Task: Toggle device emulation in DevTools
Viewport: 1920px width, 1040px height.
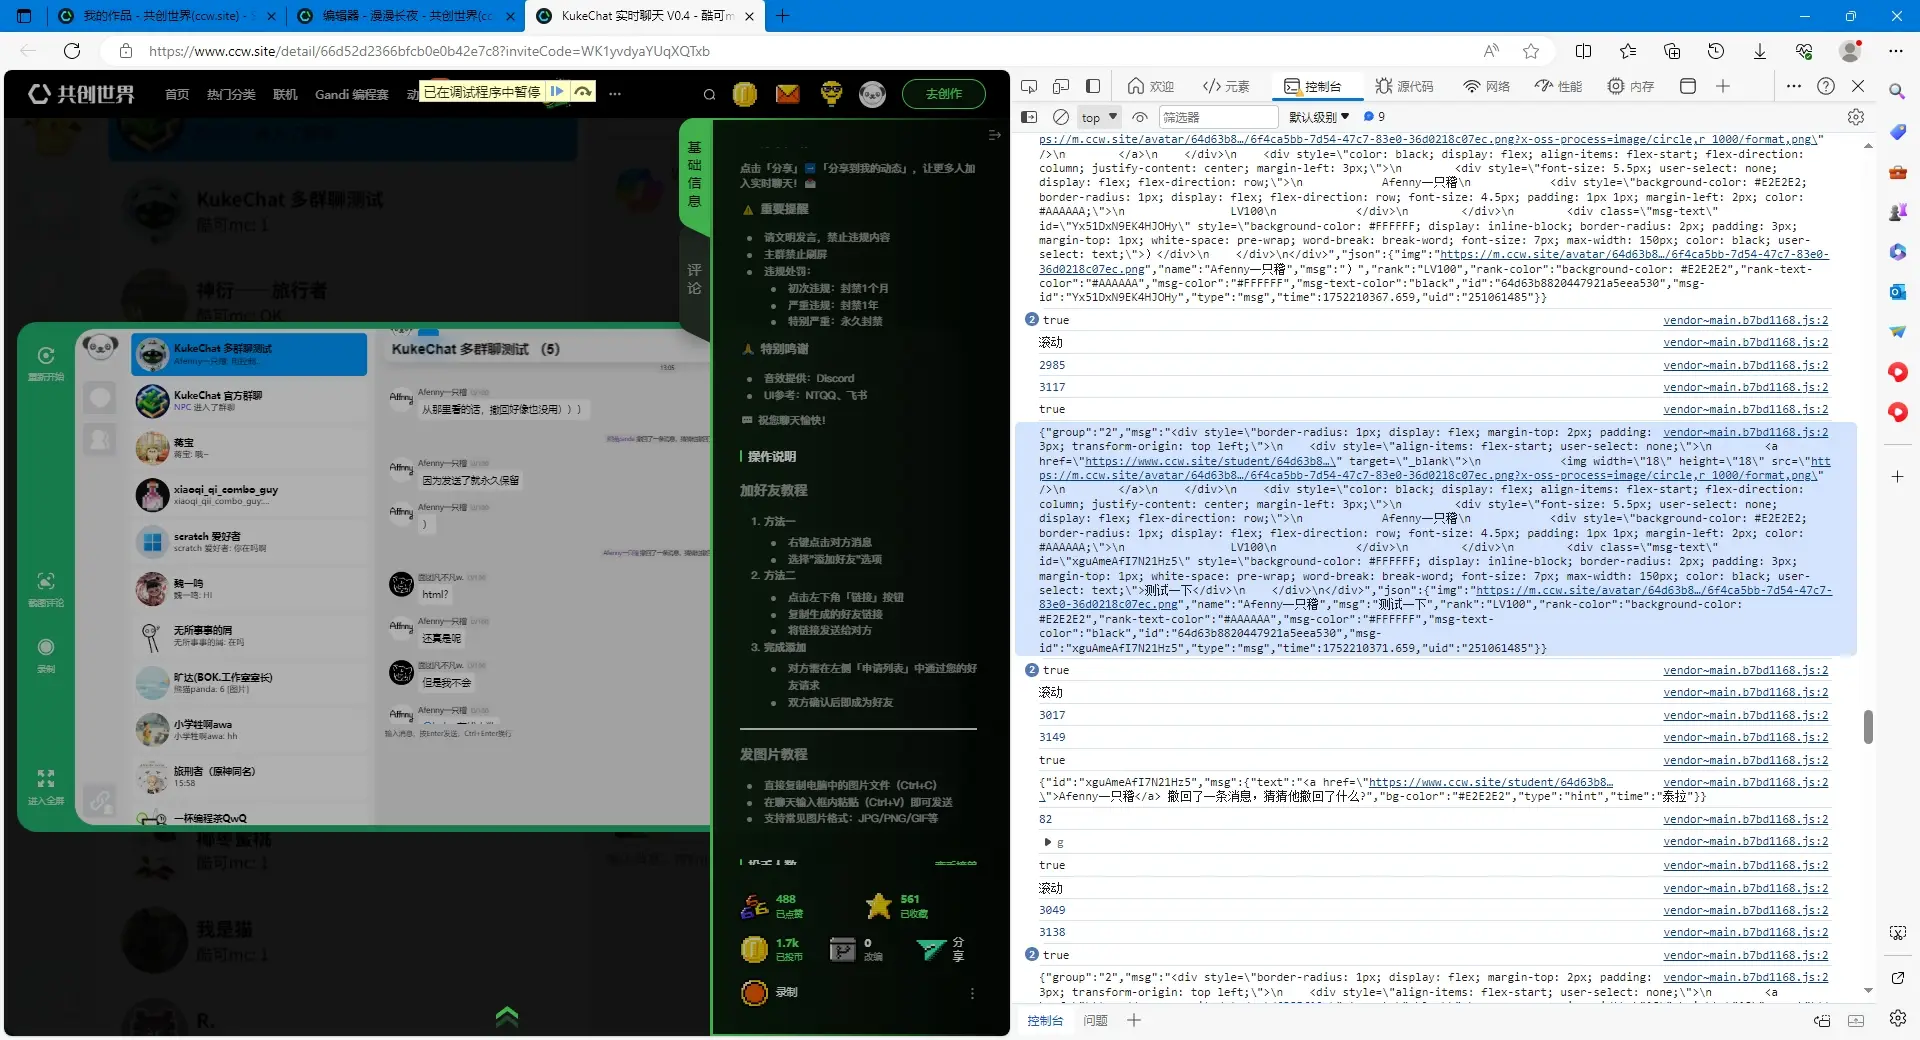Action: [x=1061, y=86]
